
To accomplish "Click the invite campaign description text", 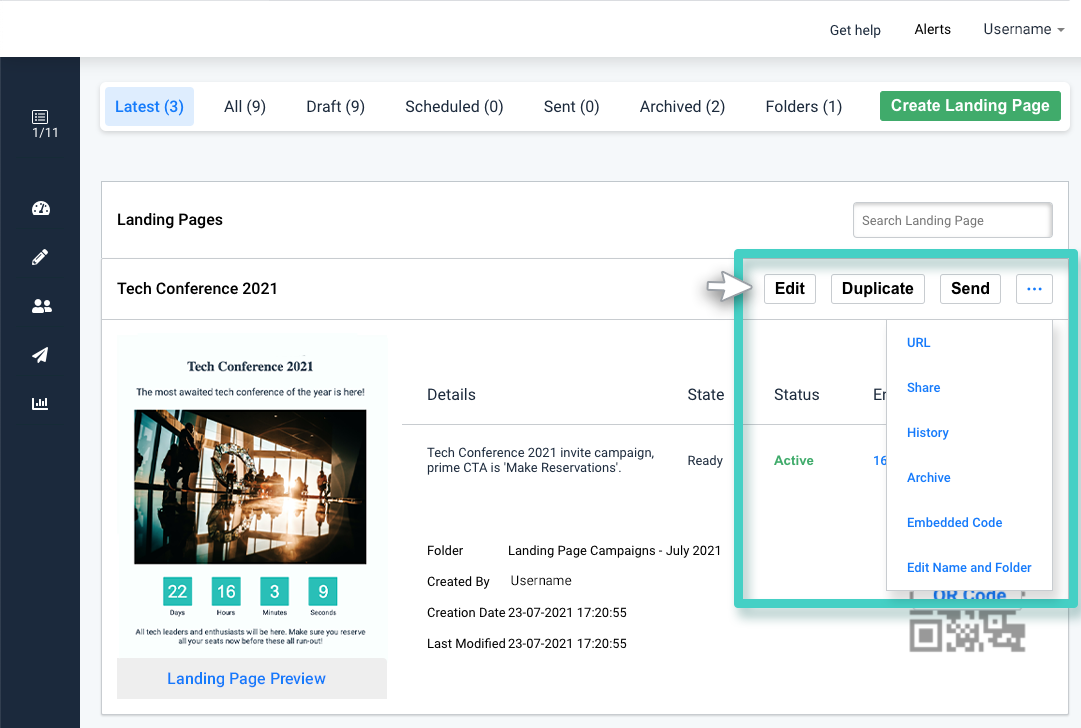I will click(x=540, y=460).
